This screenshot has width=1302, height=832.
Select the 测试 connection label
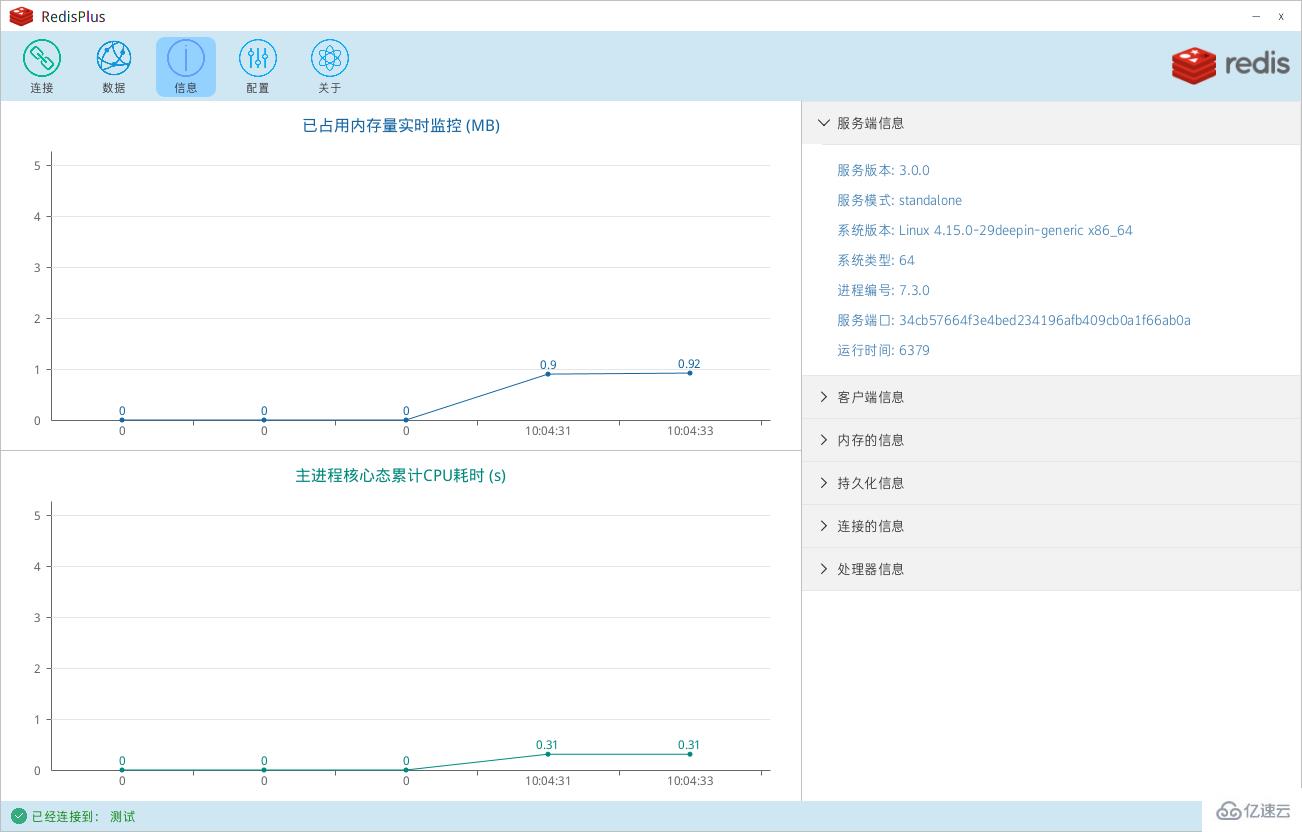tap(122, 816)
